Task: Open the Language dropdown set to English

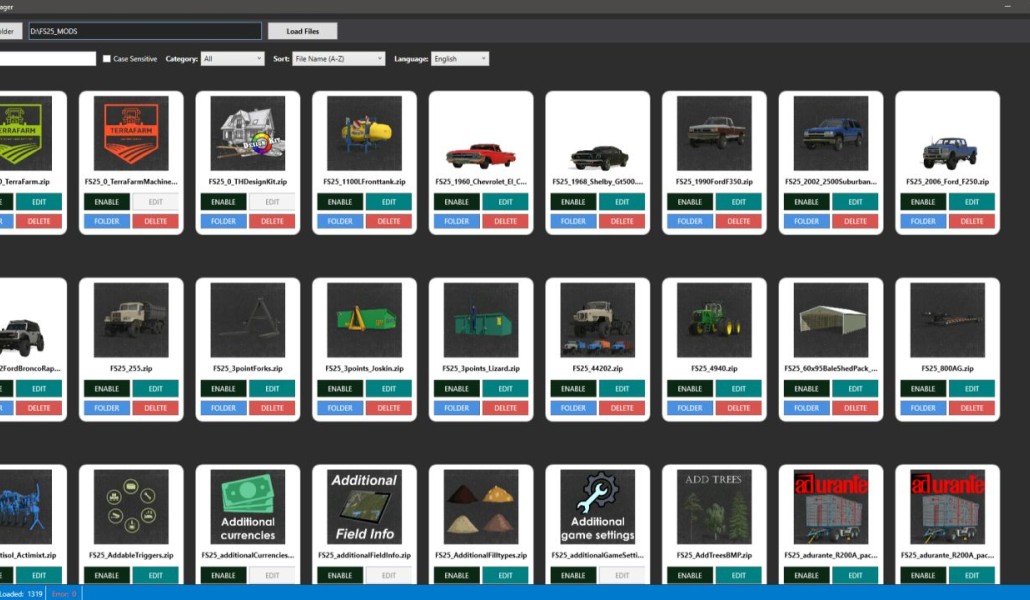Action: [460, 59]
